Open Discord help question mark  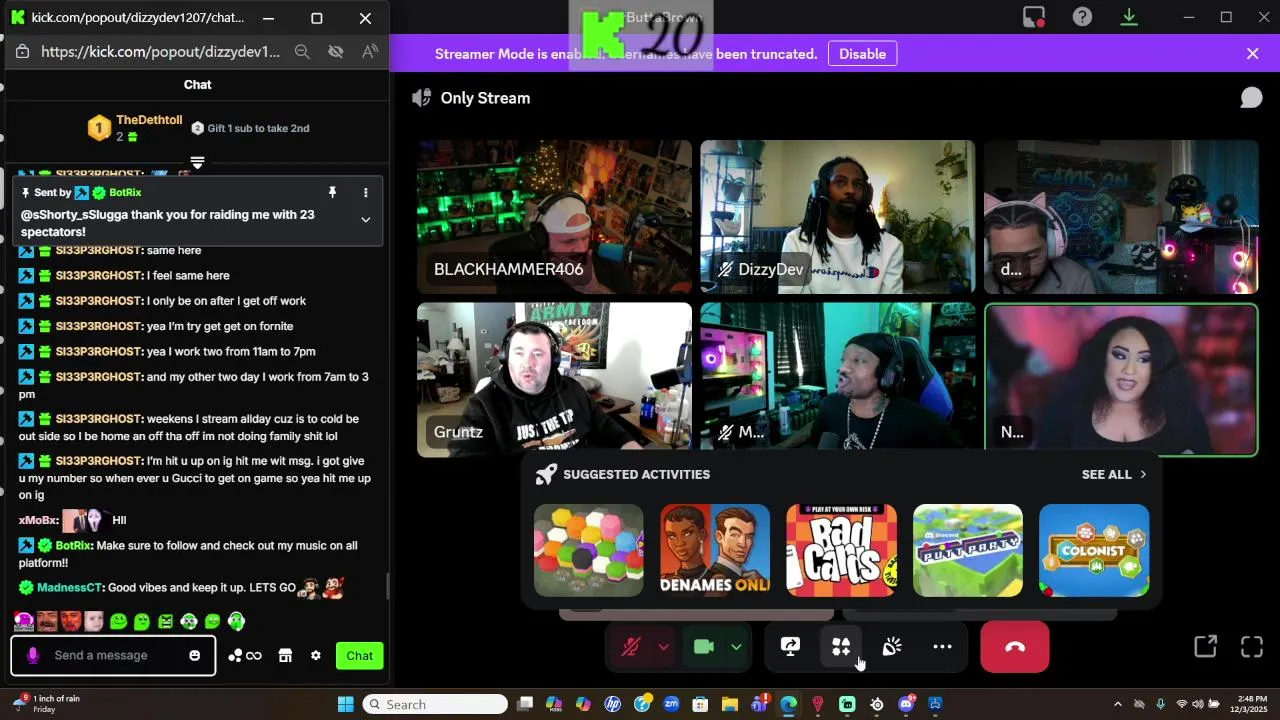[1082, 17]
